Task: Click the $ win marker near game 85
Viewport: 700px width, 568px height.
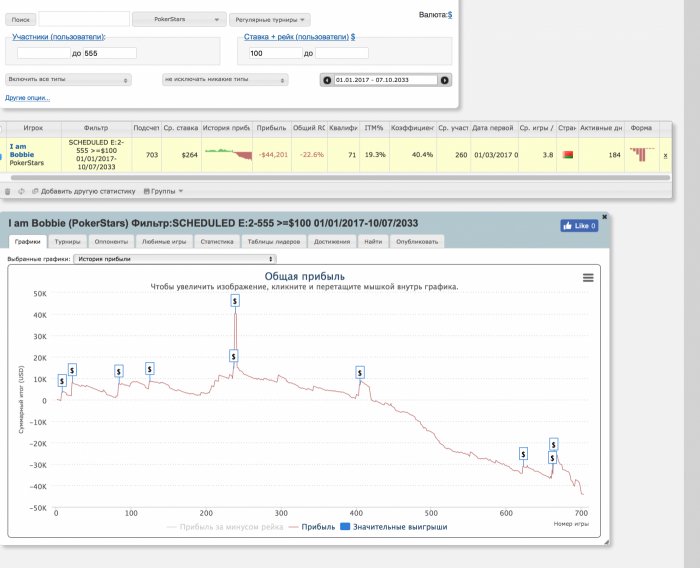Action: [x=118, y=371]
